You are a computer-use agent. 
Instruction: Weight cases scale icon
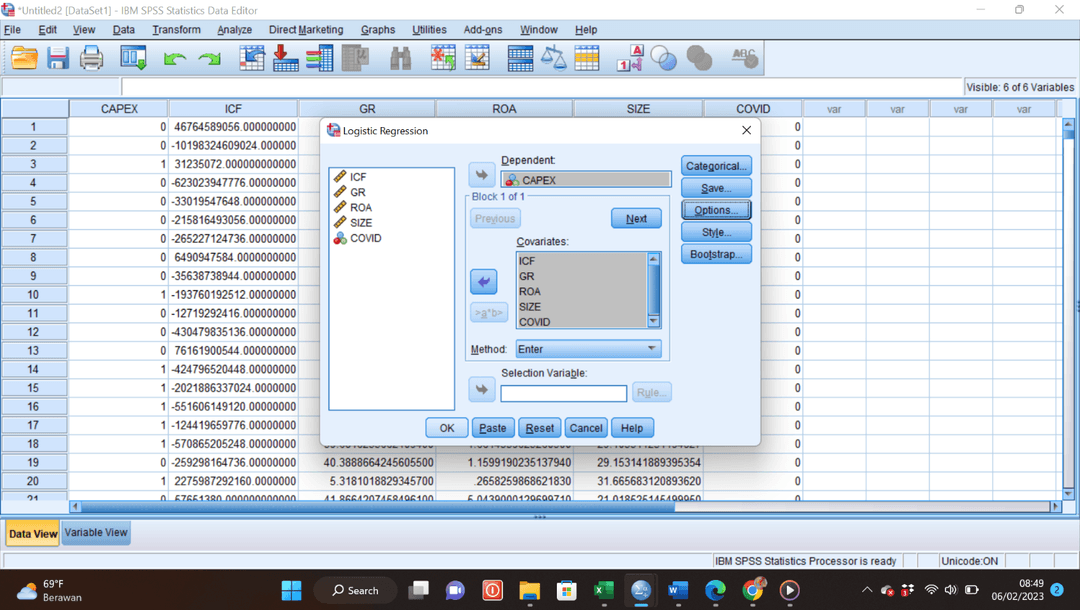point(553,59)
